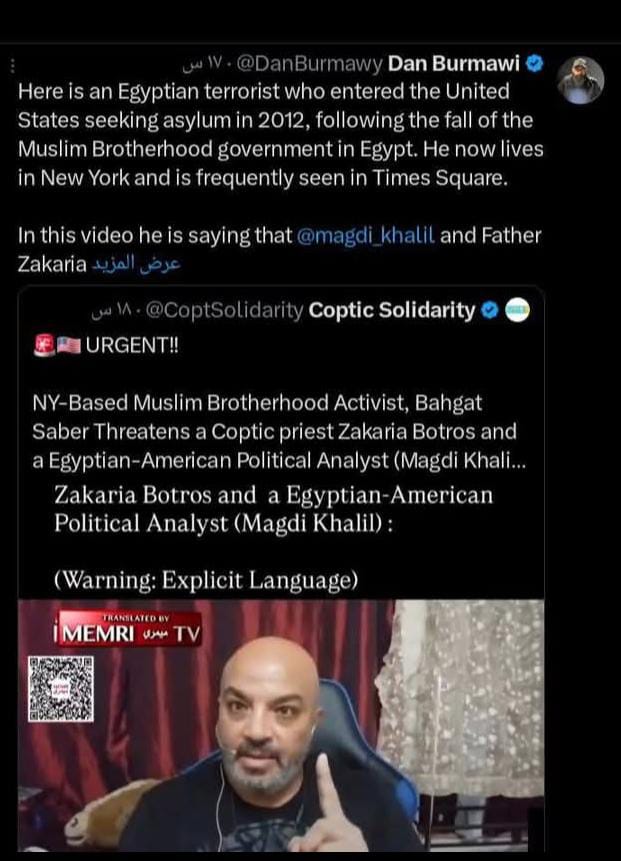Click the MEMRI TV logo overlay

point(128,629)
